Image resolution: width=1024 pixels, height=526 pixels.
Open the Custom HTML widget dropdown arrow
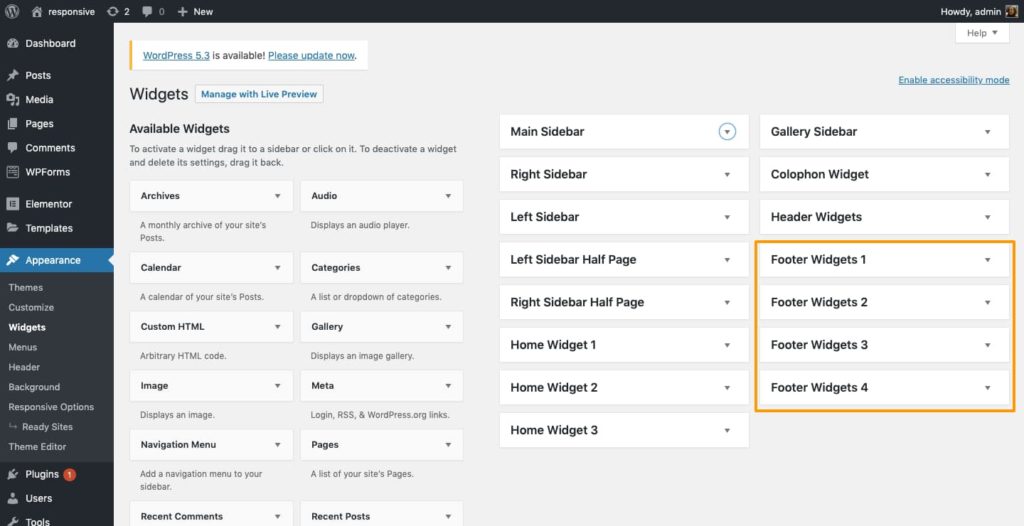(278, 327)
